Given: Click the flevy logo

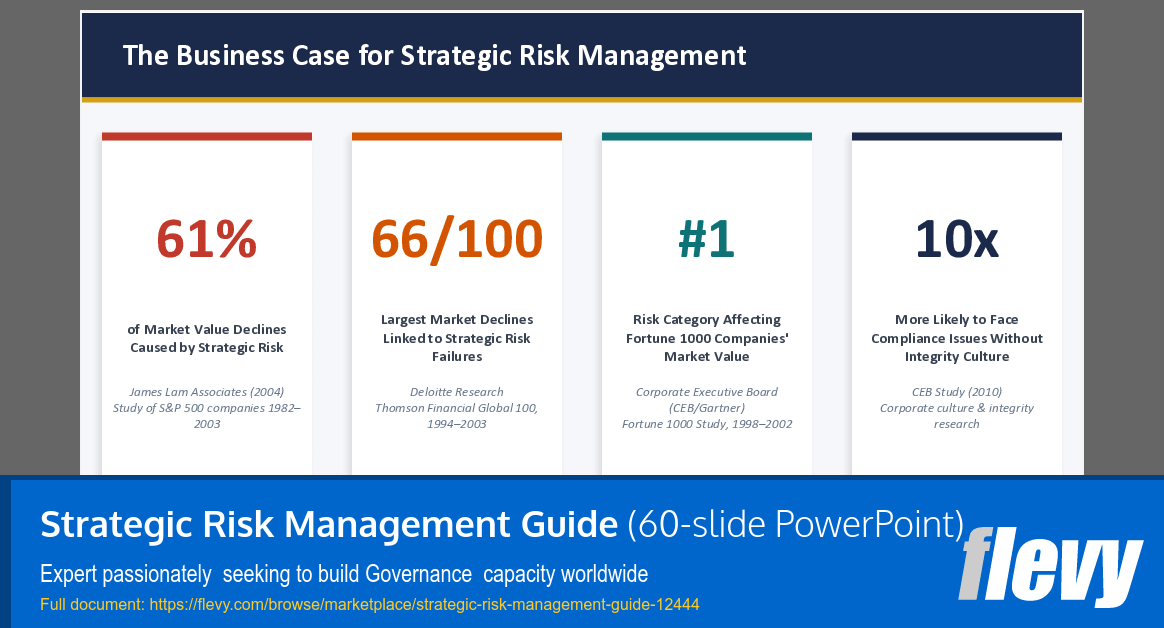Looking at the screenshot, I should [1050, 566].
